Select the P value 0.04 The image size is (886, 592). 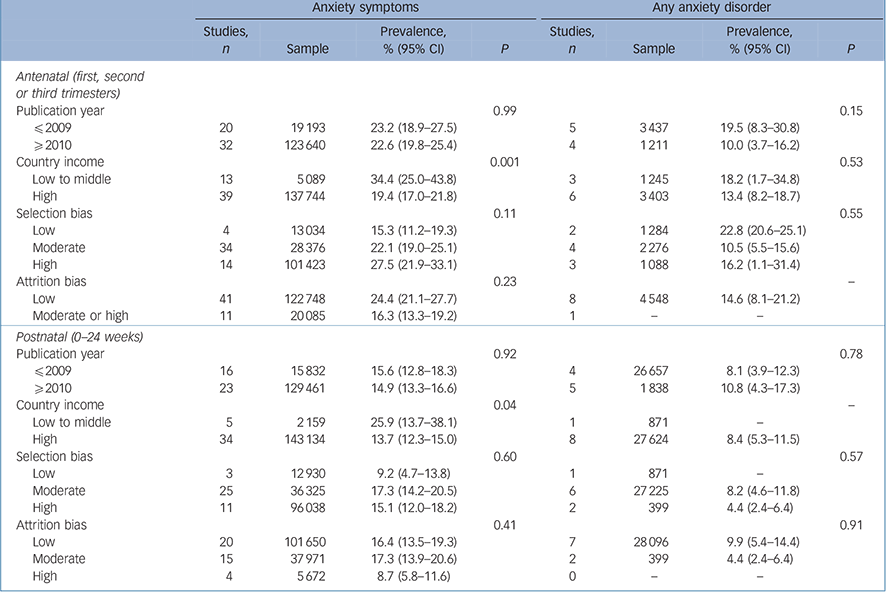click(x=505, y=405)
